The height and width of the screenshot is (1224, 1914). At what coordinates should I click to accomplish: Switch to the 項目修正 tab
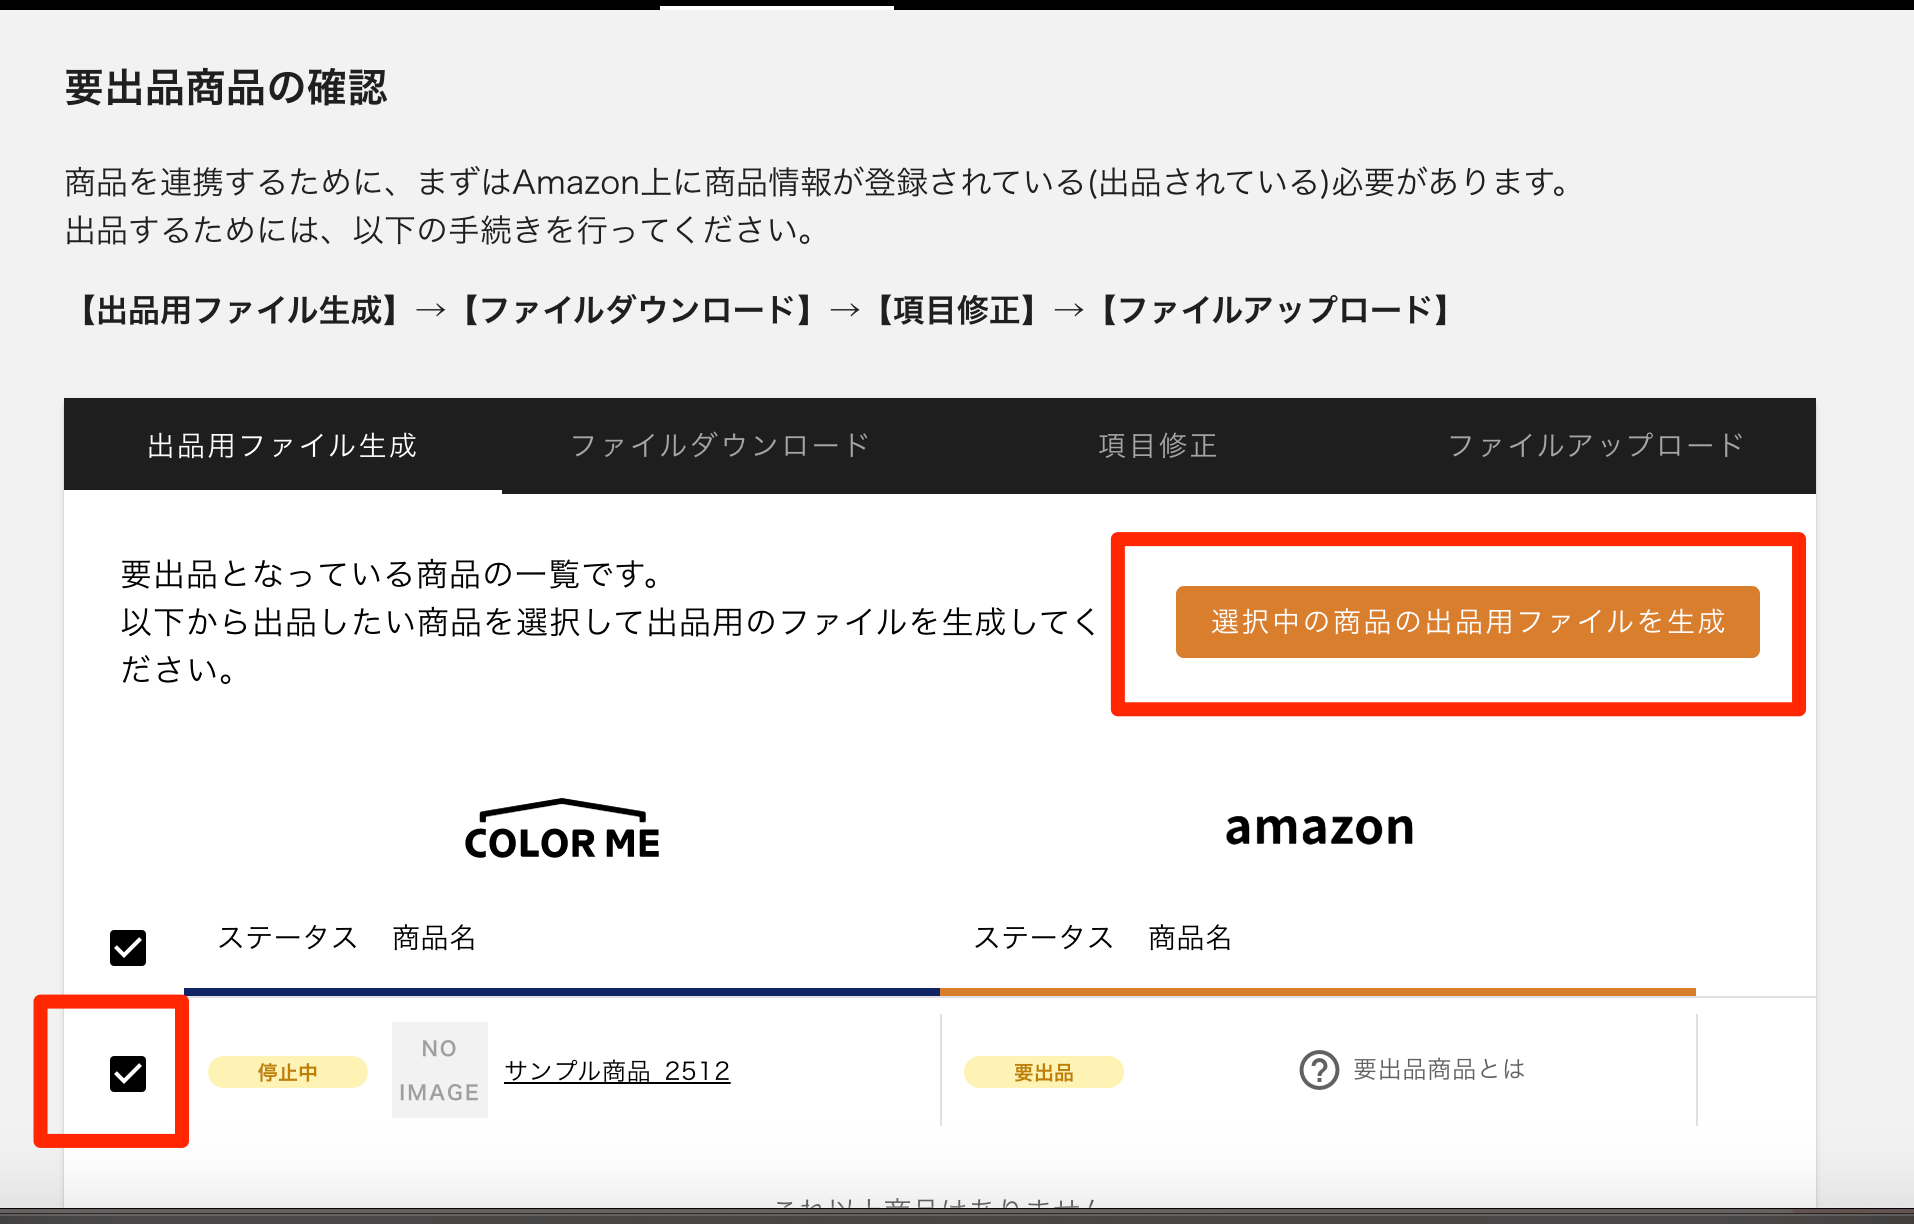(x=1157, y=445)
